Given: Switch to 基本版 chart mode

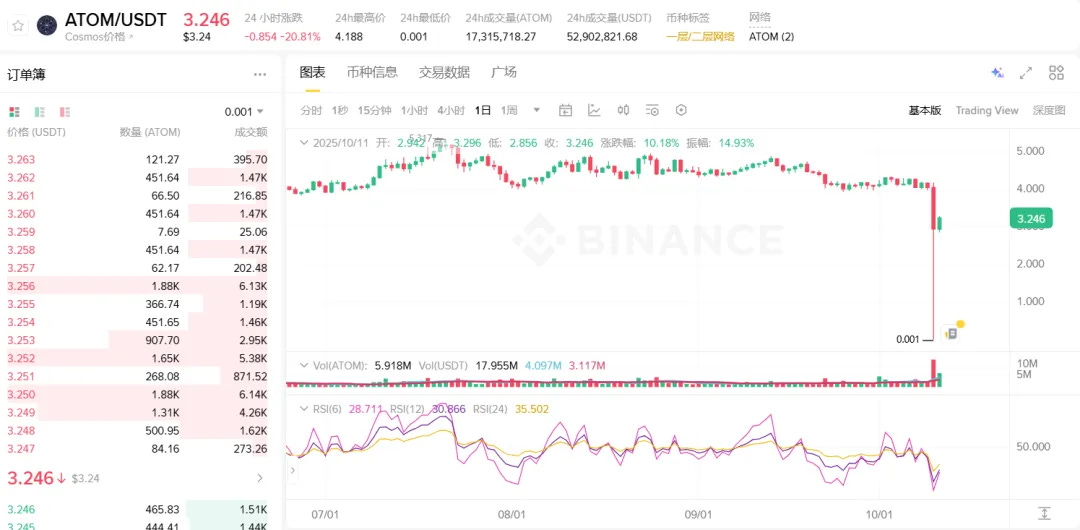Looking at the screenshot, I should point(924,110).
